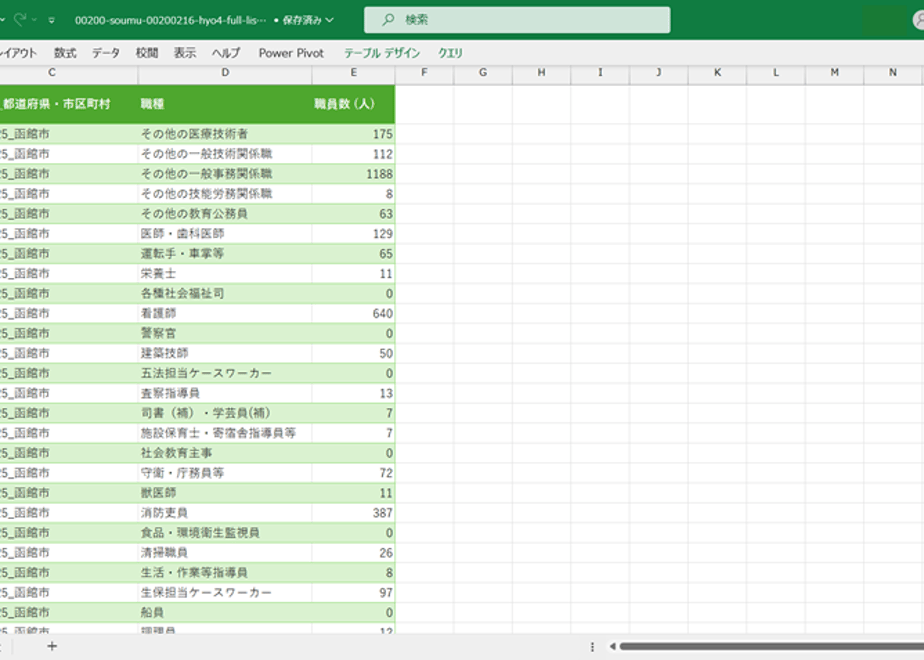Select cell 栄養士
The height and width of the screenshot is (660, 924).
[225, 273]
